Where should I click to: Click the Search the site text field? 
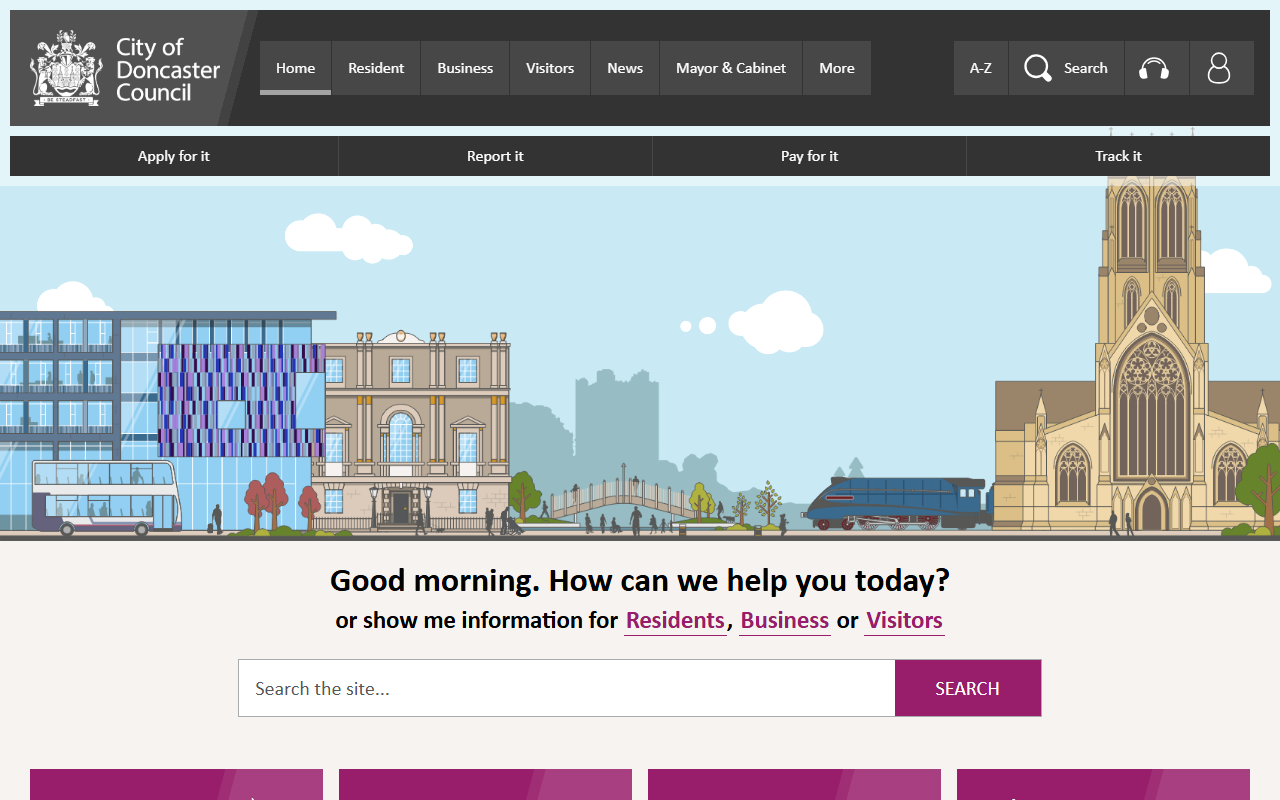tap(566, 688)
